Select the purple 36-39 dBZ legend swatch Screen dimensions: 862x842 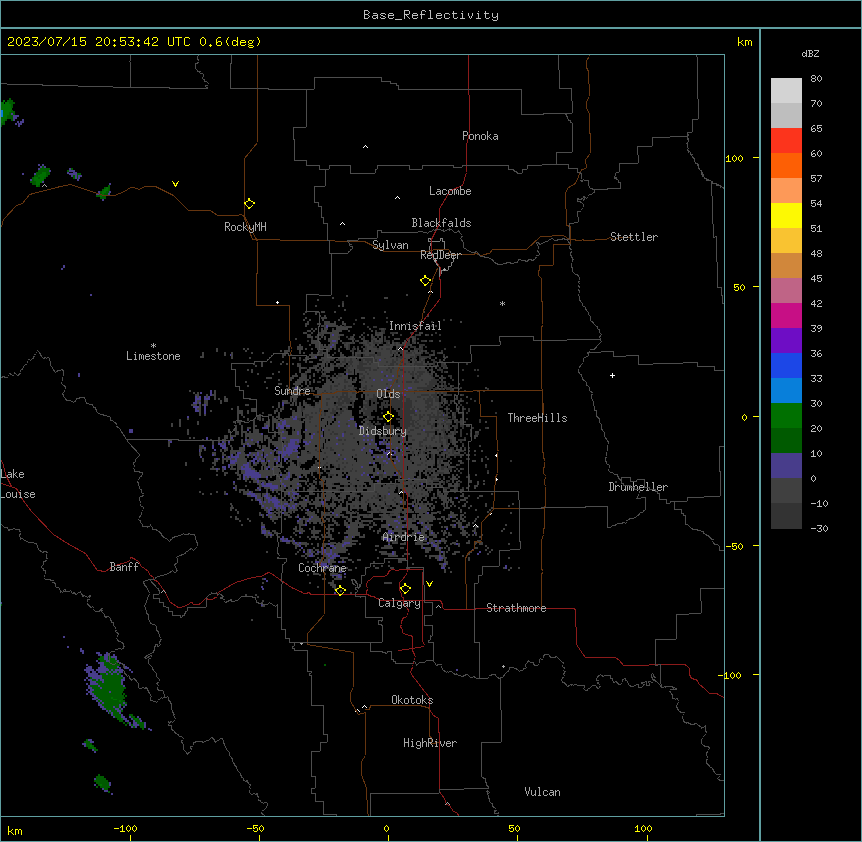pyautogui.click(x=786, y=340)
